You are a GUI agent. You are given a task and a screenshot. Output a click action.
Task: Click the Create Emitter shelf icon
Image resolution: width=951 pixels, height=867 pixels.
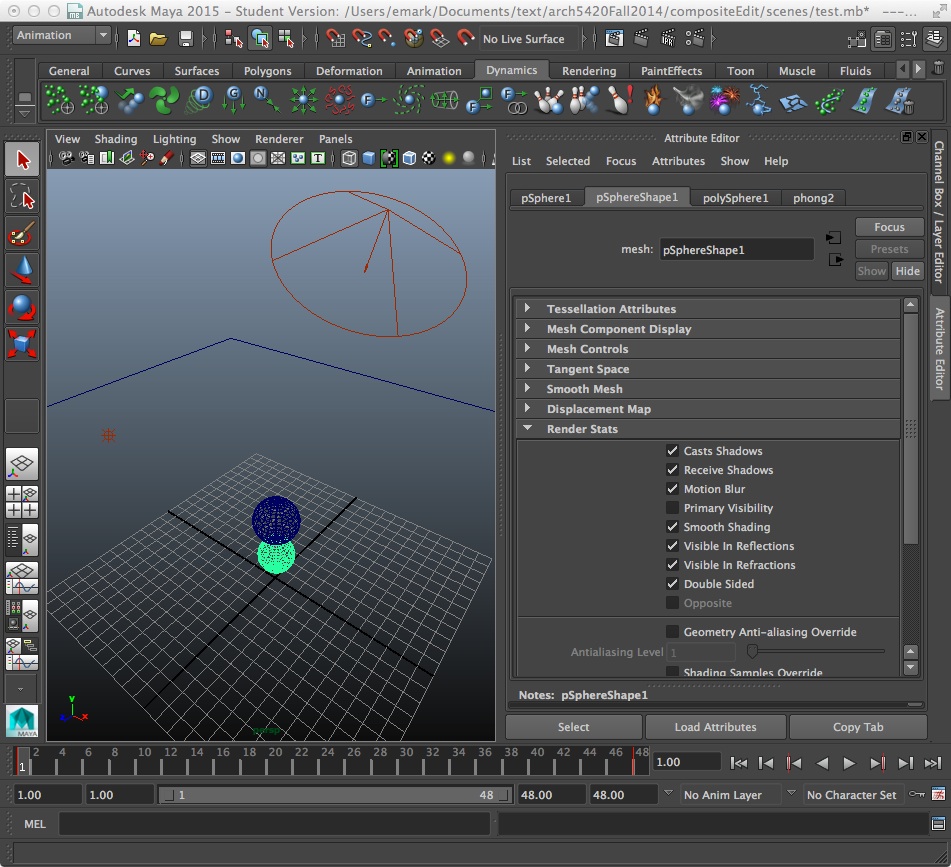(59, 100)
